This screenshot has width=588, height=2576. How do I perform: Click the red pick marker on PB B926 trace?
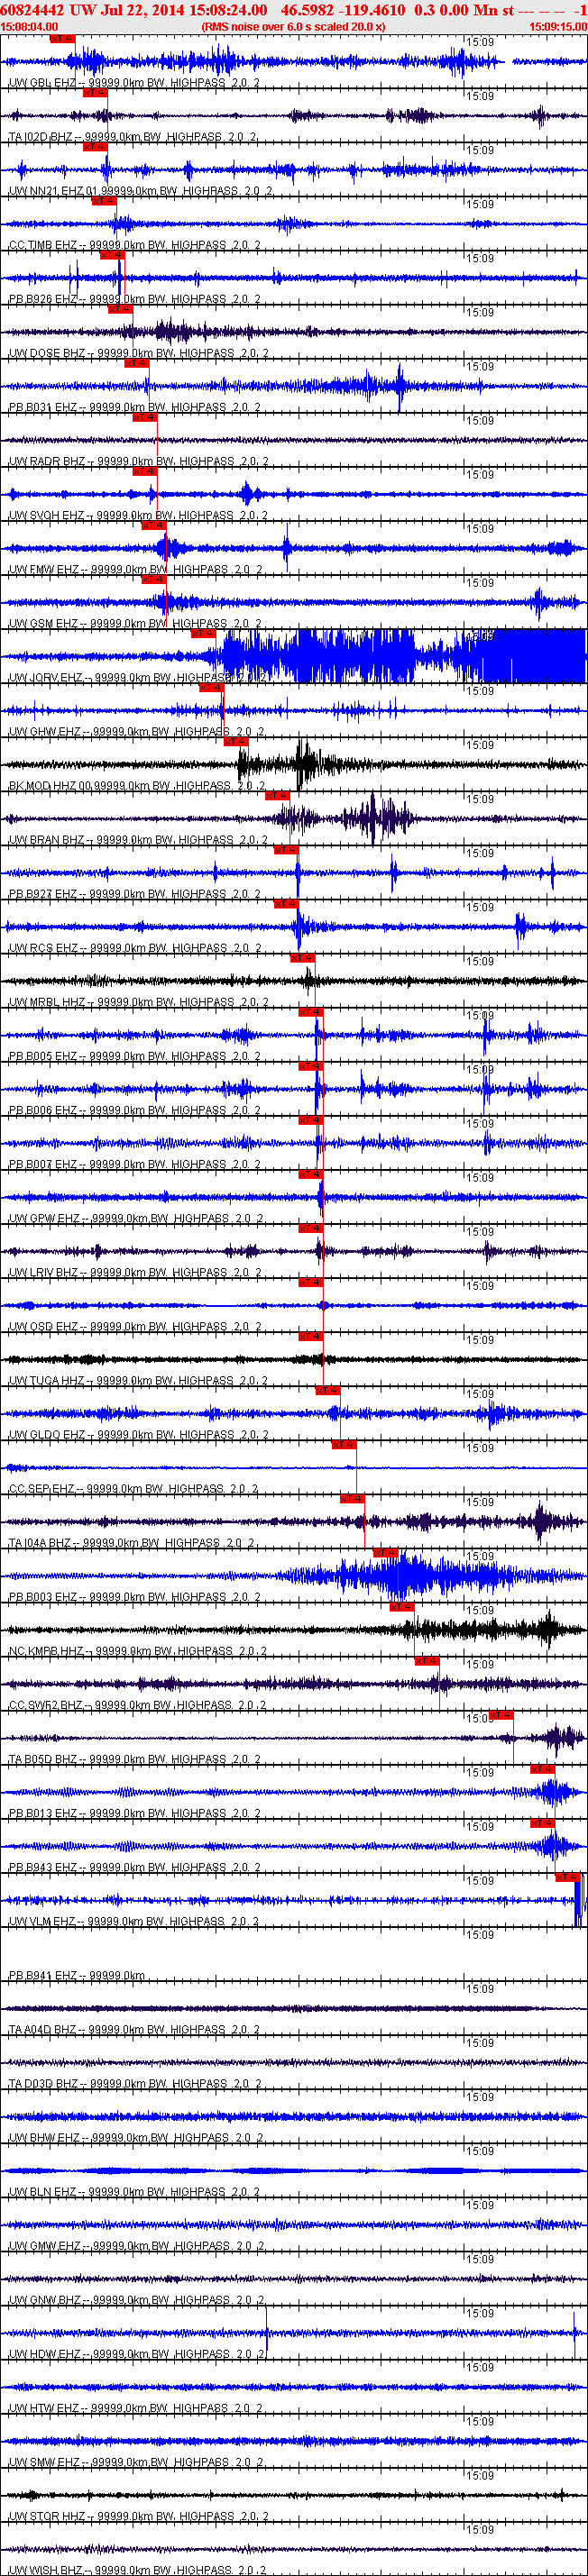point(111,254)
